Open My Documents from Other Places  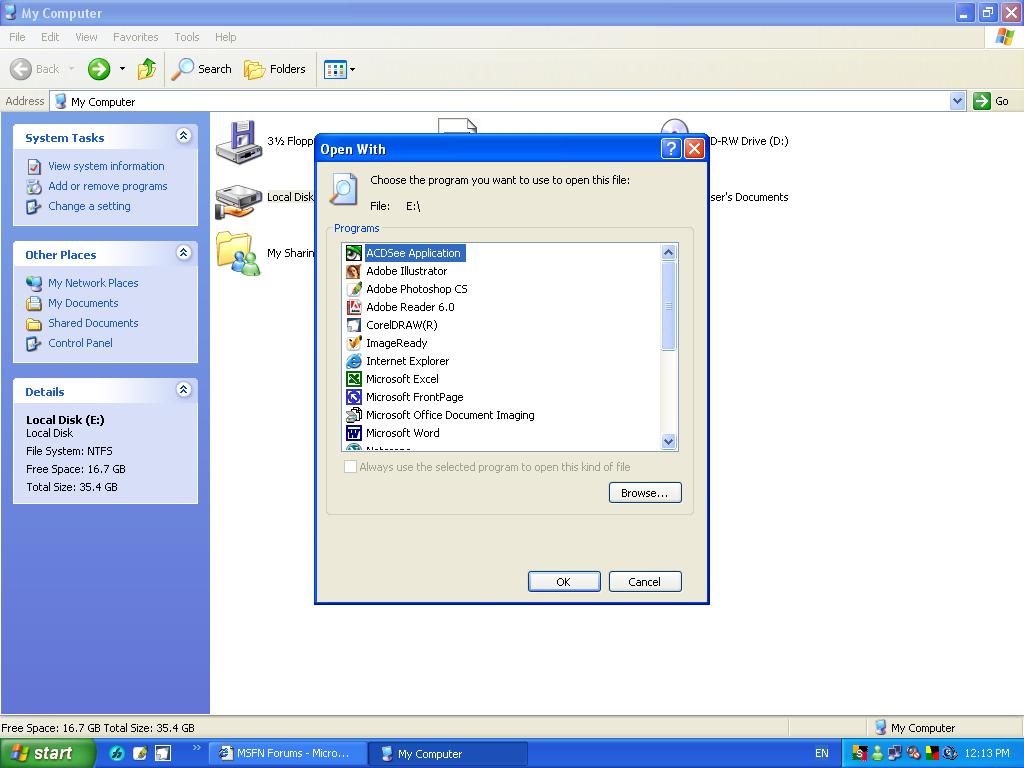click(x=83, y=303)
